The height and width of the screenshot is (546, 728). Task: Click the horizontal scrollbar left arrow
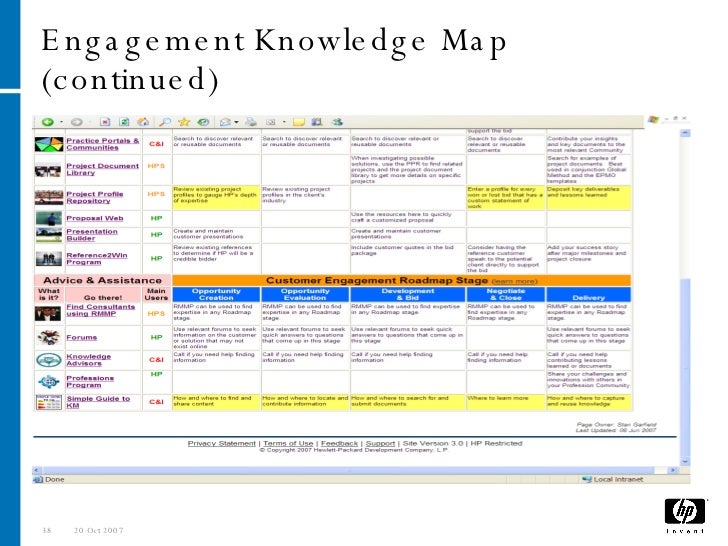tap(37, 470)
